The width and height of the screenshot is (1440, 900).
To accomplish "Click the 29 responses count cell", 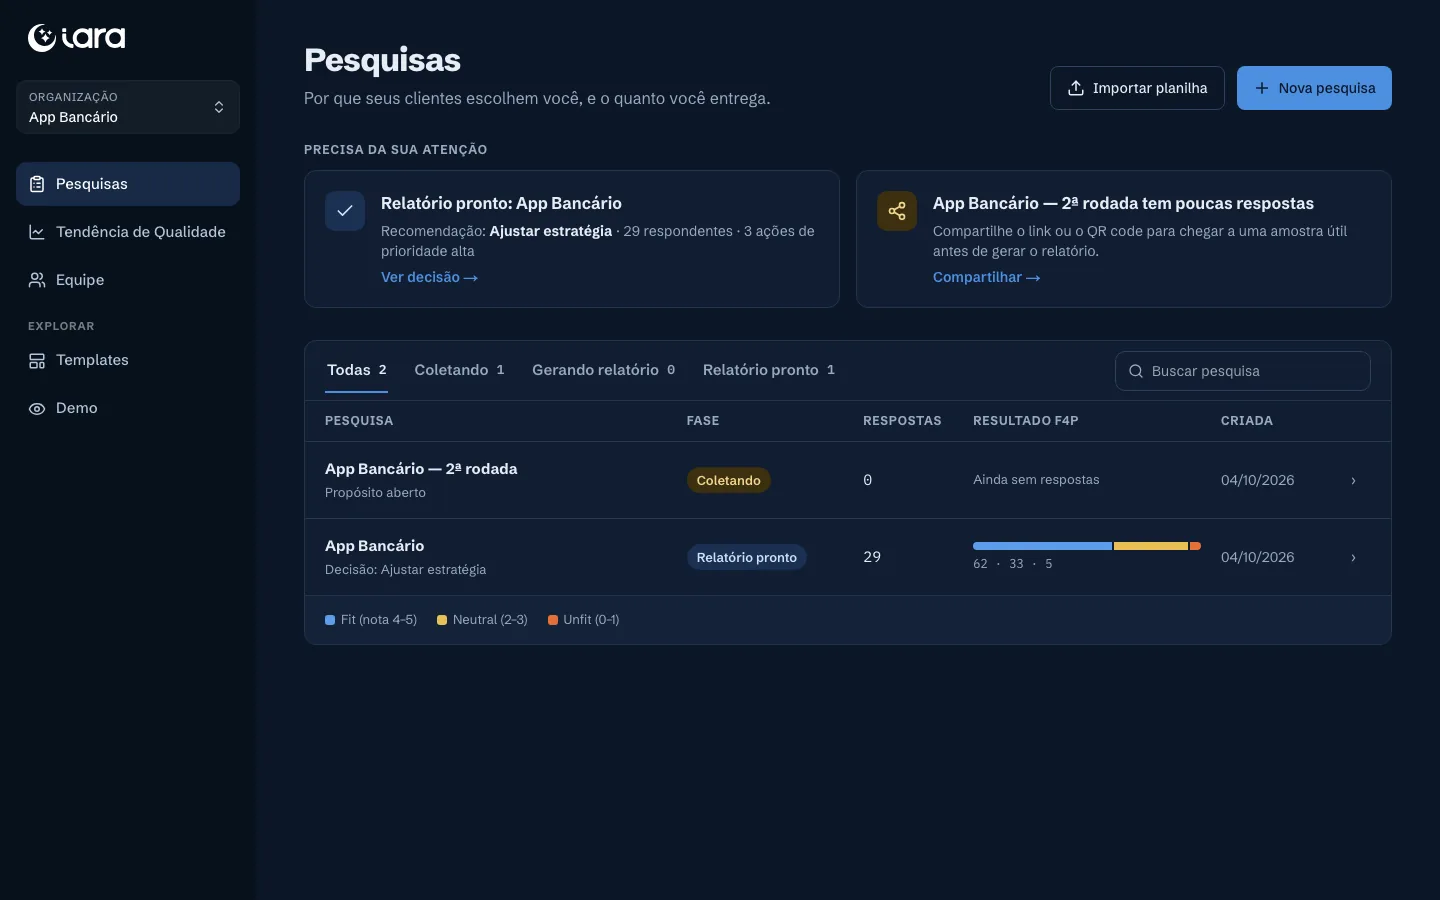I will 872,557.
